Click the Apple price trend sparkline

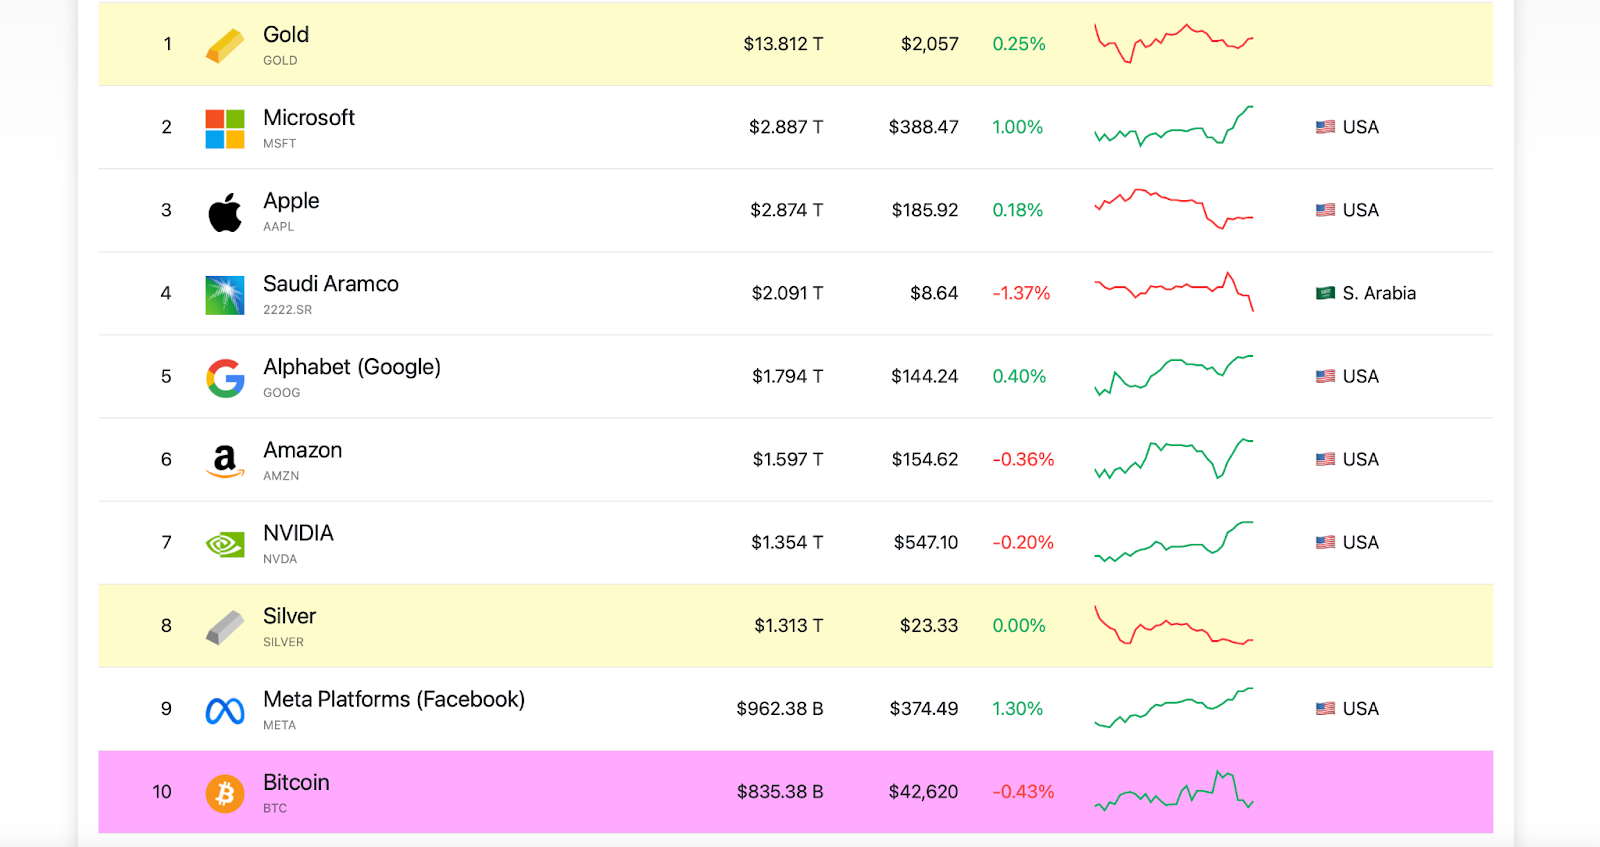(1174, 209)
